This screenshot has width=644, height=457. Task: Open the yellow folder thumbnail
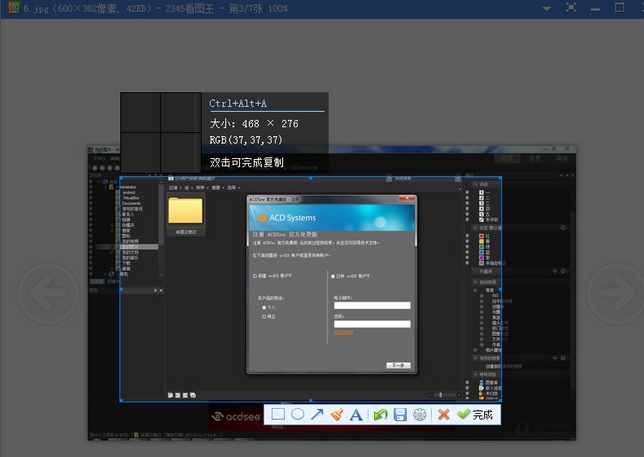coord(186,211)
